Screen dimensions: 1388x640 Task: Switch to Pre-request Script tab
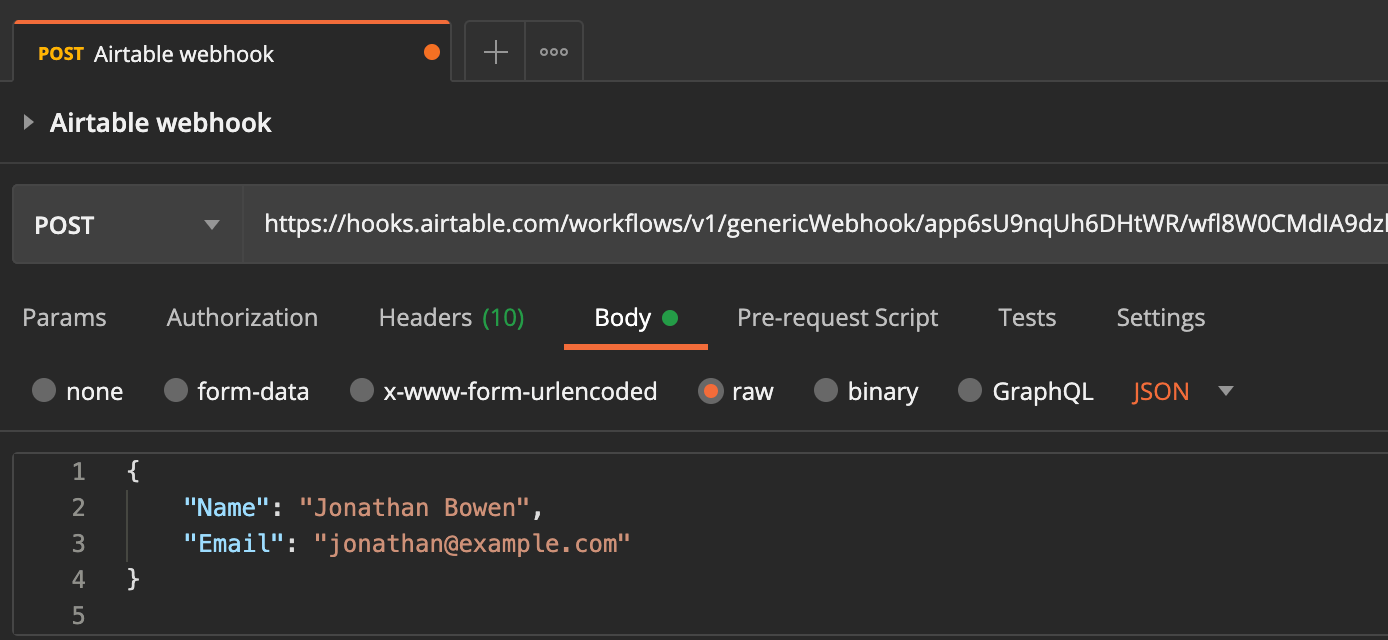tap(838, 318)
